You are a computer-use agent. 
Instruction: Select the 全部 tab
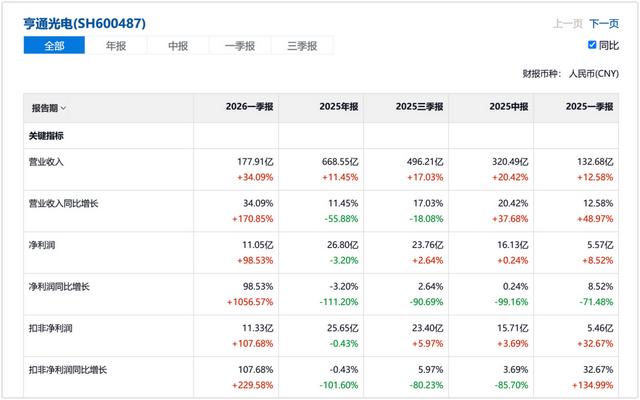(x=54, y=45)
